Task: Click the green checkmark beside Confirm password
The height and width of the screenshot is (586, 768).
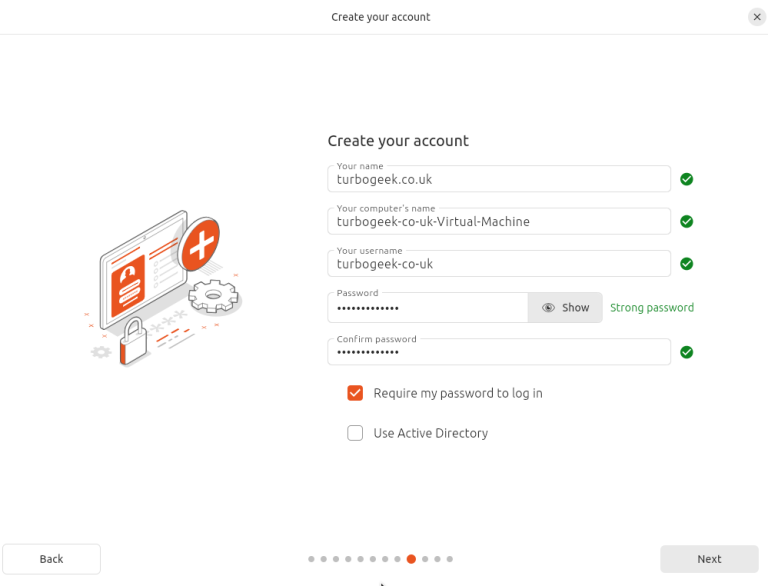Action: click(x=686, y=352)
